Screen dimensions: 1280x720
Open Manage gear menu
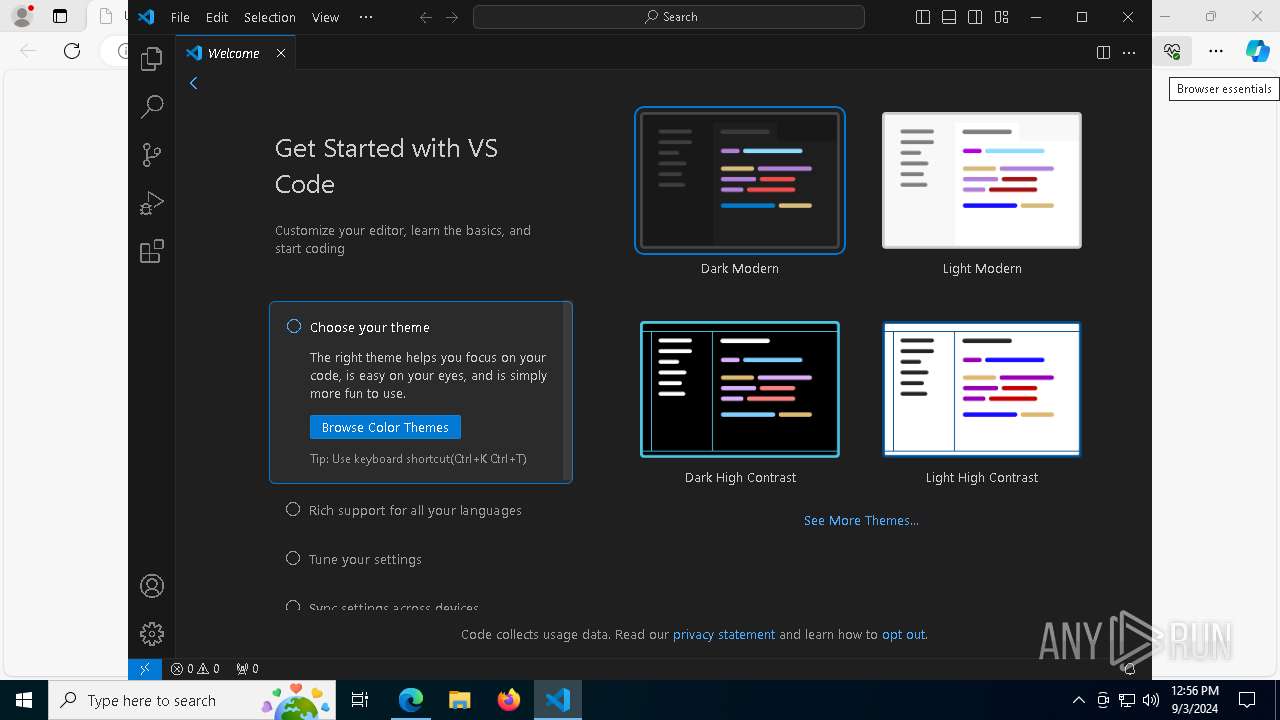tap(152, 634)
